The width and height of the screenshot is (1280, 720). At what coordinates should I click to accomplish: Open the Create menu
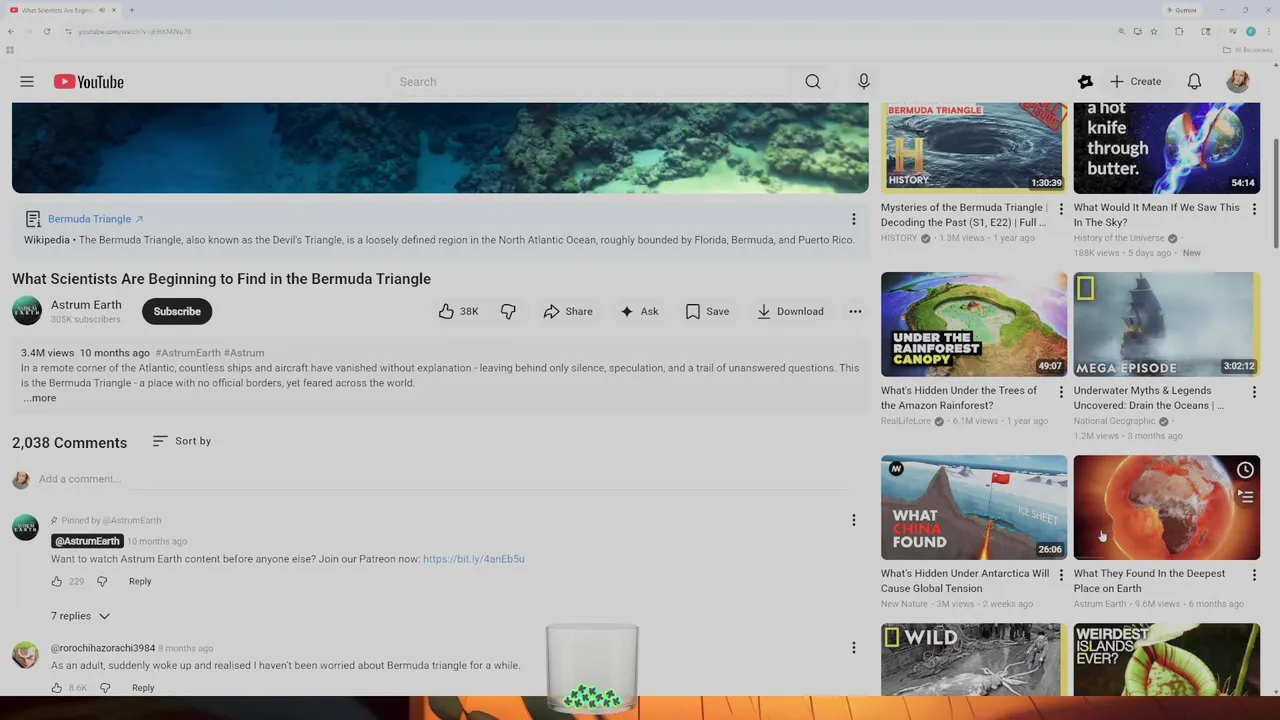coord(1136,82)
